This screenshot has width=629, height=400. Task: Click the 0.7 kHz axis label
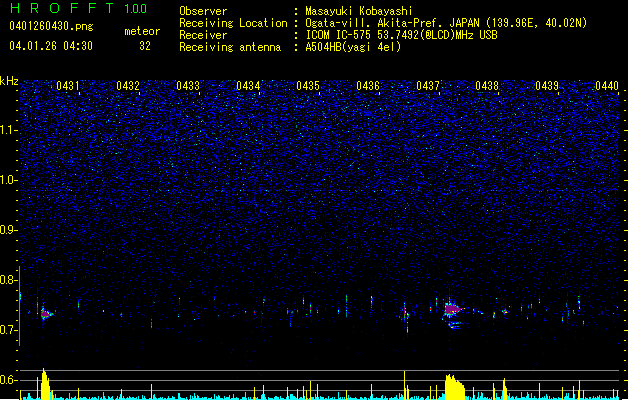tap(8, 330)
